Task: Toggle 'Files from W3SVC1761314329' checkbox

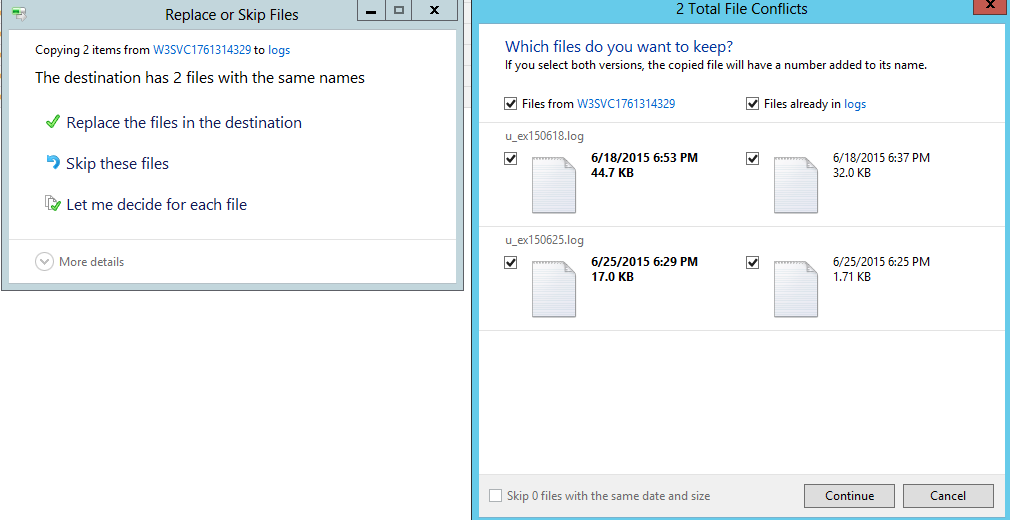Action: [511, 103]
